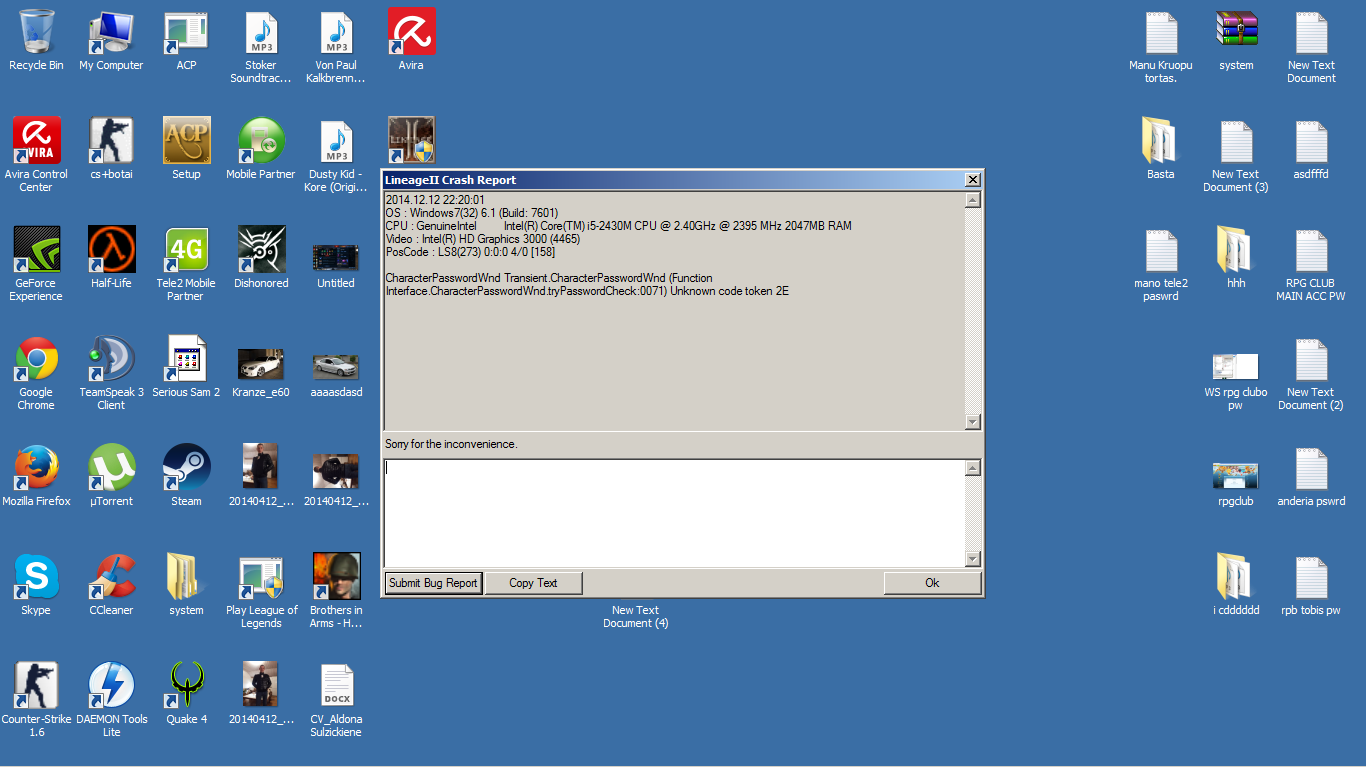Select the µTorrent desktop icon
This screenshot has width=1366, height=768.
pos(111,477)
